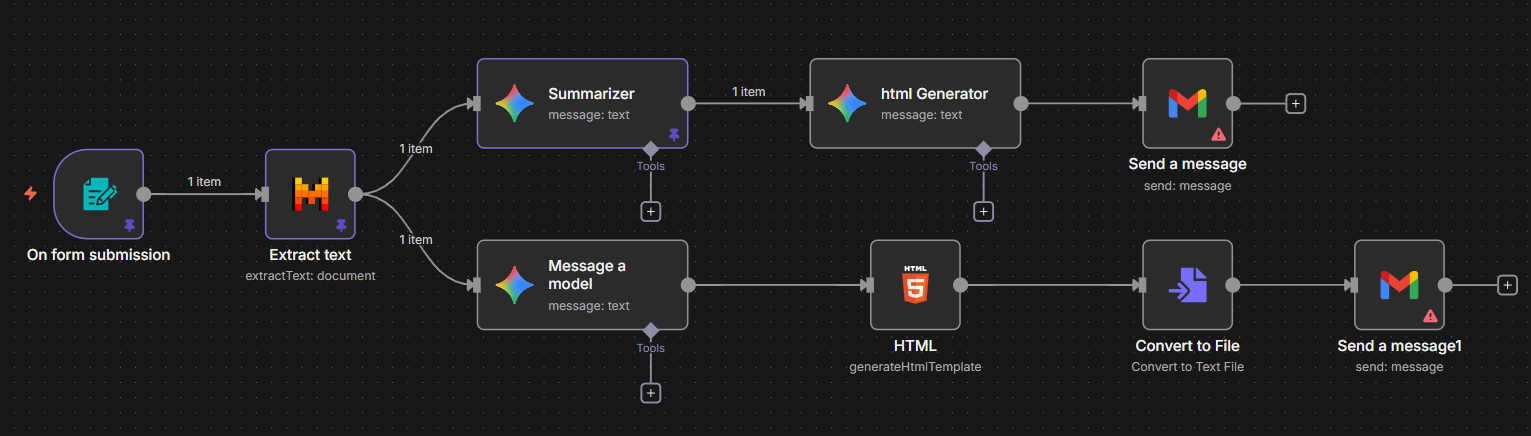Select the 'Extract text' node label

(x=310, y=255)
